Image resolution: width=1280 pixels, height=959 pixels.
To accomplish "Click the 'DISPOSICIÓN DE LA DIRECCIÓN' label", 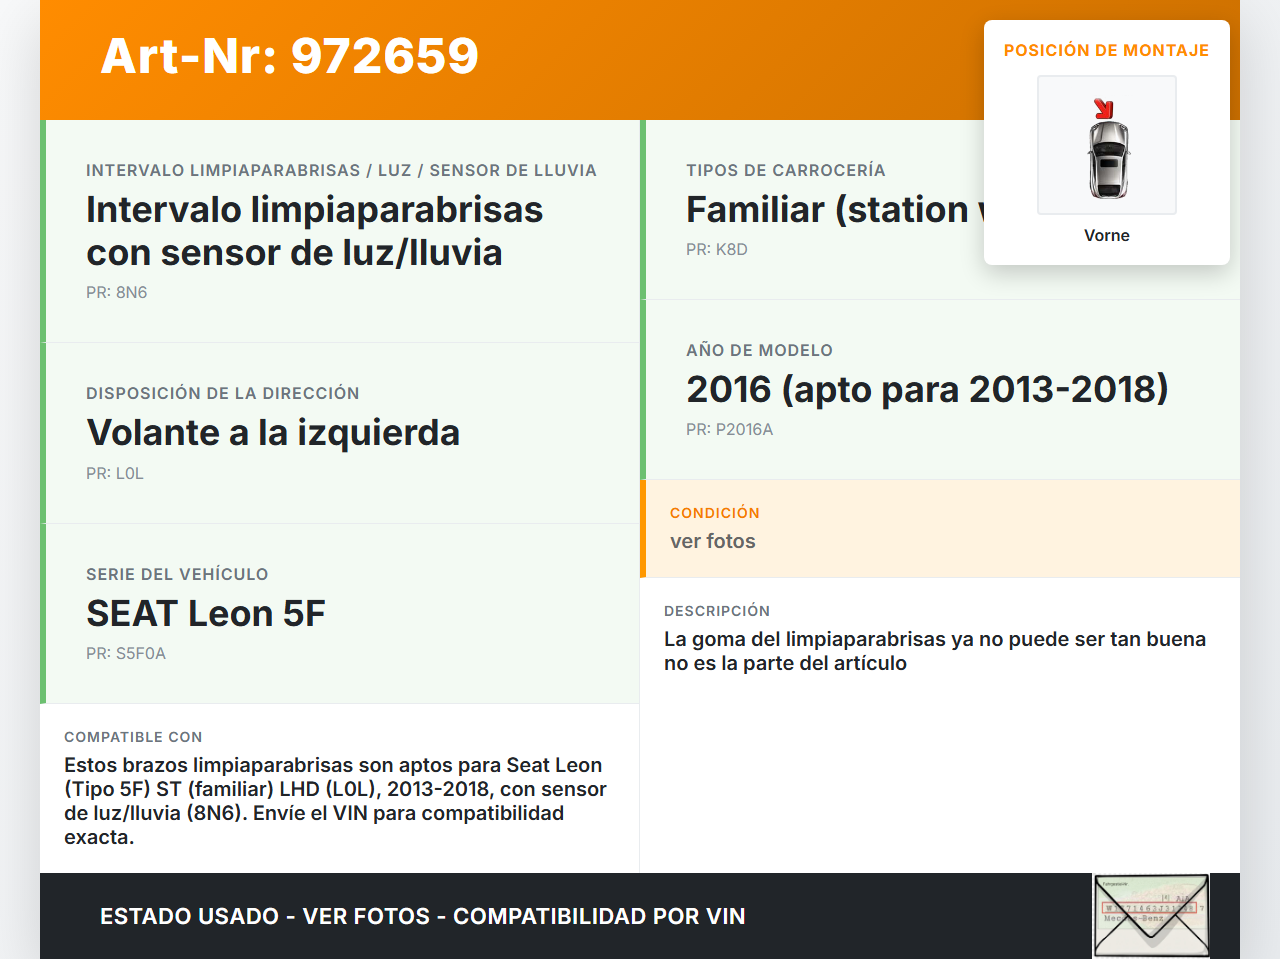I will [223, 393].
